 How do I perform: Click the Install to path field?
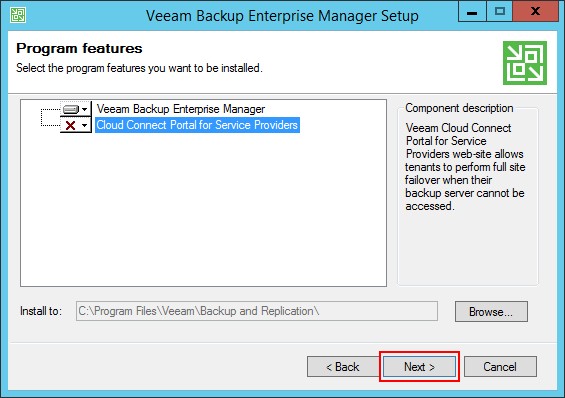pos(257,311)
